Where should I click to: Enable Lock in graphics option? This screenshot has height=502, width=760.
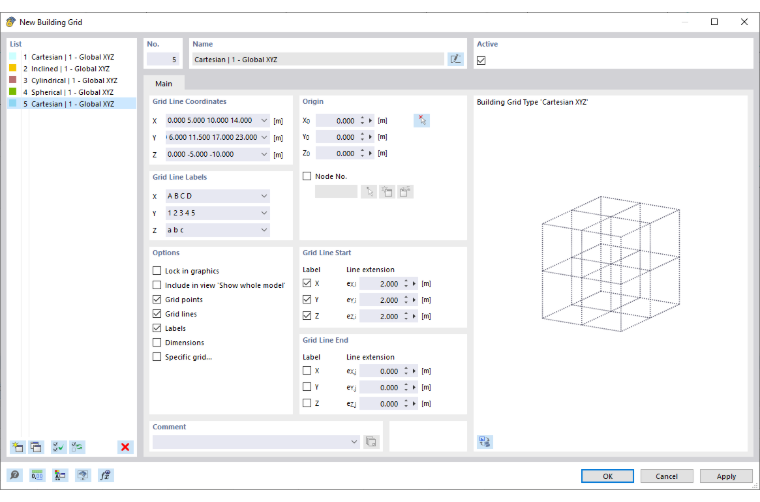[x=157, y=270]
